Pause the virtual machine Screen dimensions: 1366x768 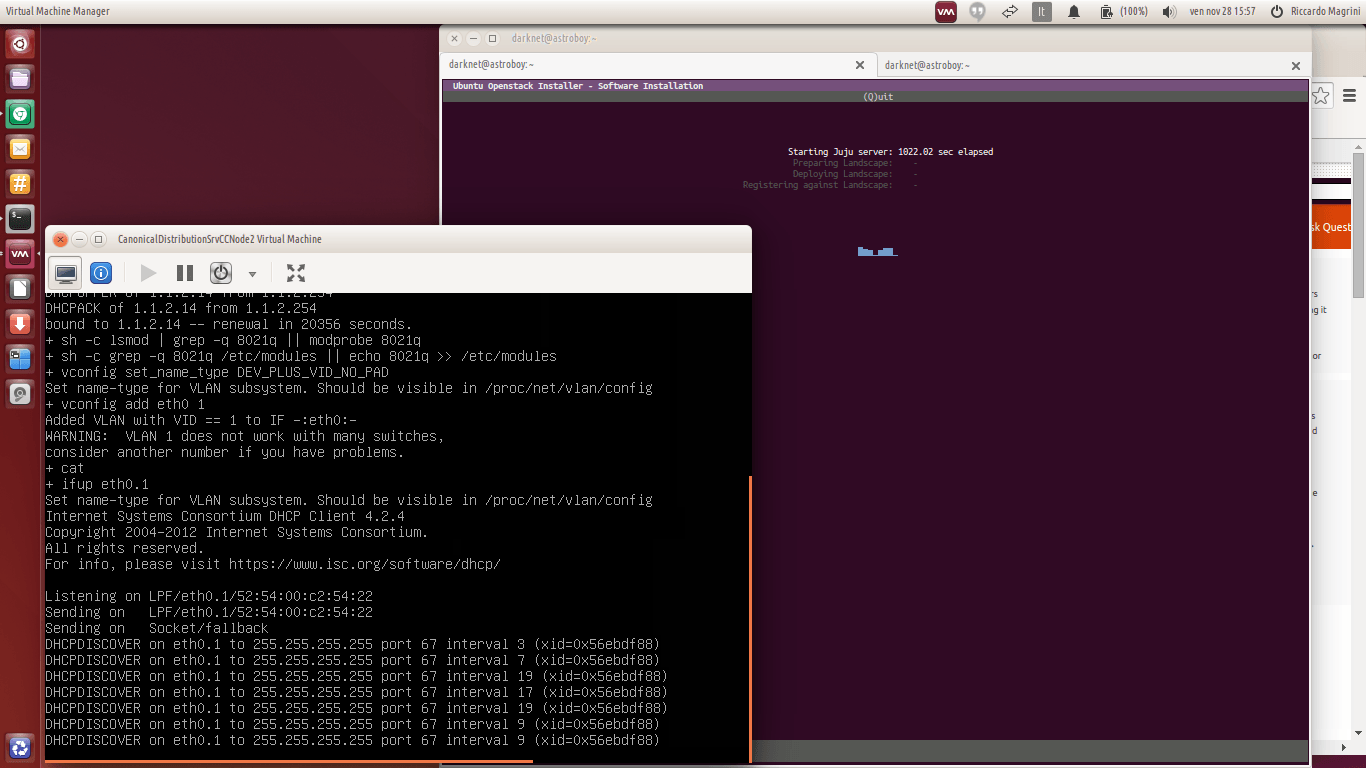point(185,273)
